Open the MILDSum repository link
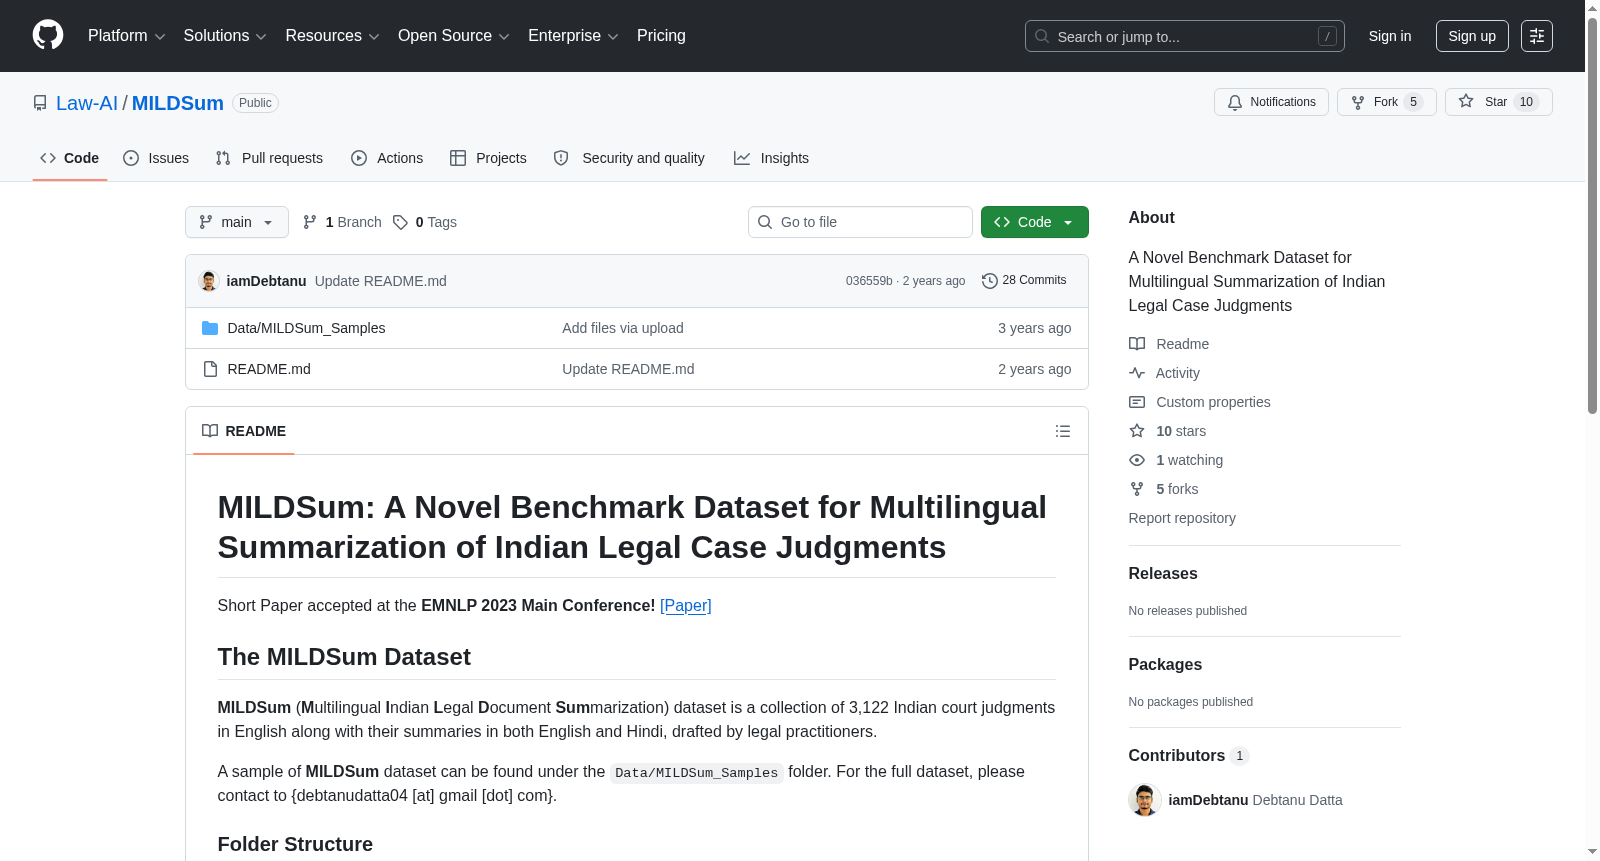Image resolution: width=1600 pixels, height=861 pixels. pyautogui.click(x=178, y=103)
